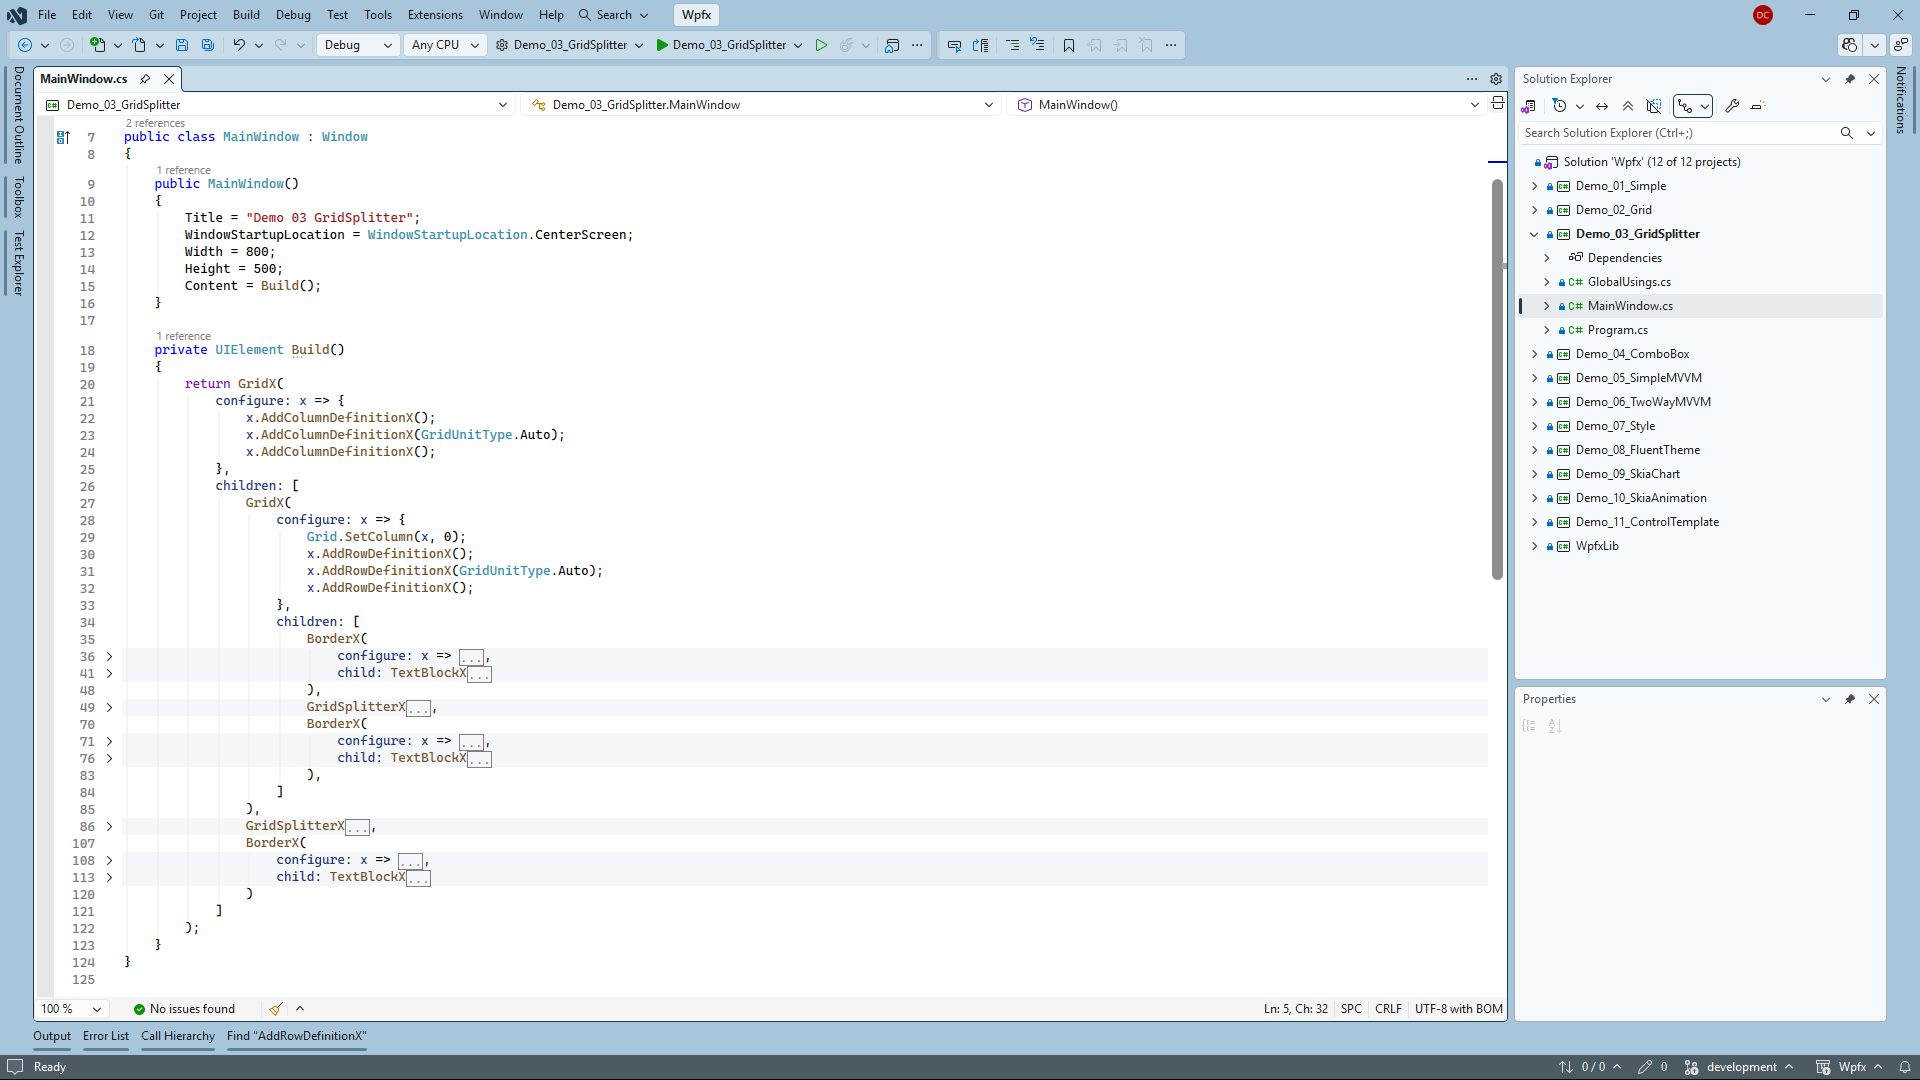Click the Preview Selected Items icon
This screenshot has width=1920, height=1080.
[1758, 106]
